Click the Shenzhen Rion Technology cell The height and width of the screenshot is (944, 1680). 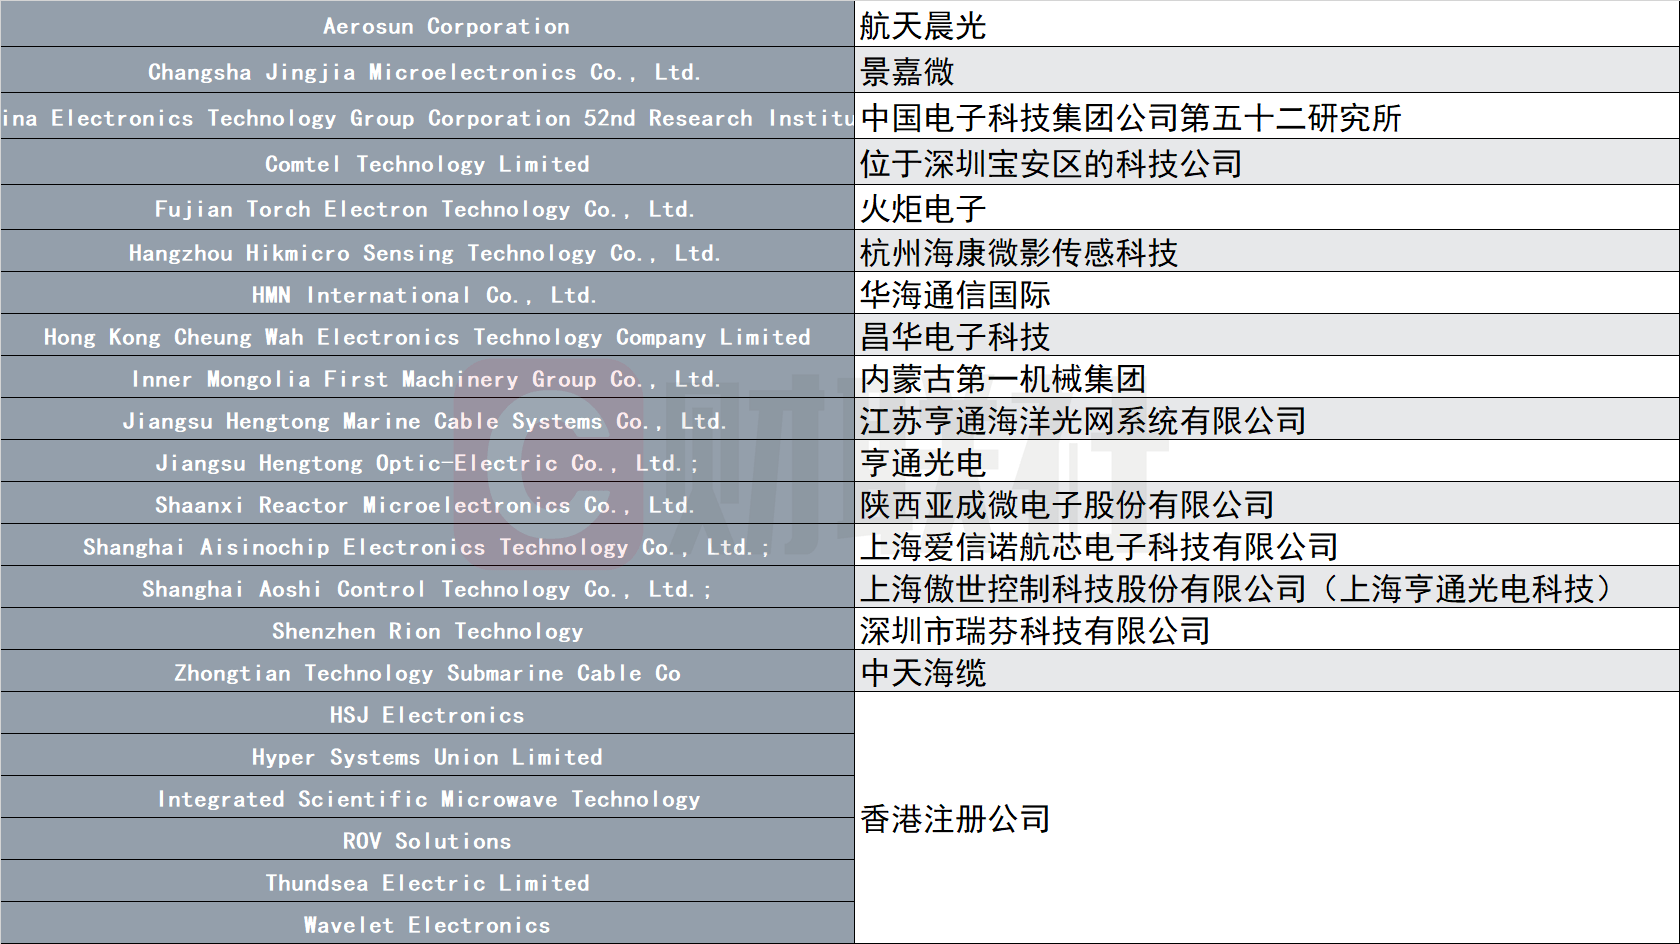(427, 630)
